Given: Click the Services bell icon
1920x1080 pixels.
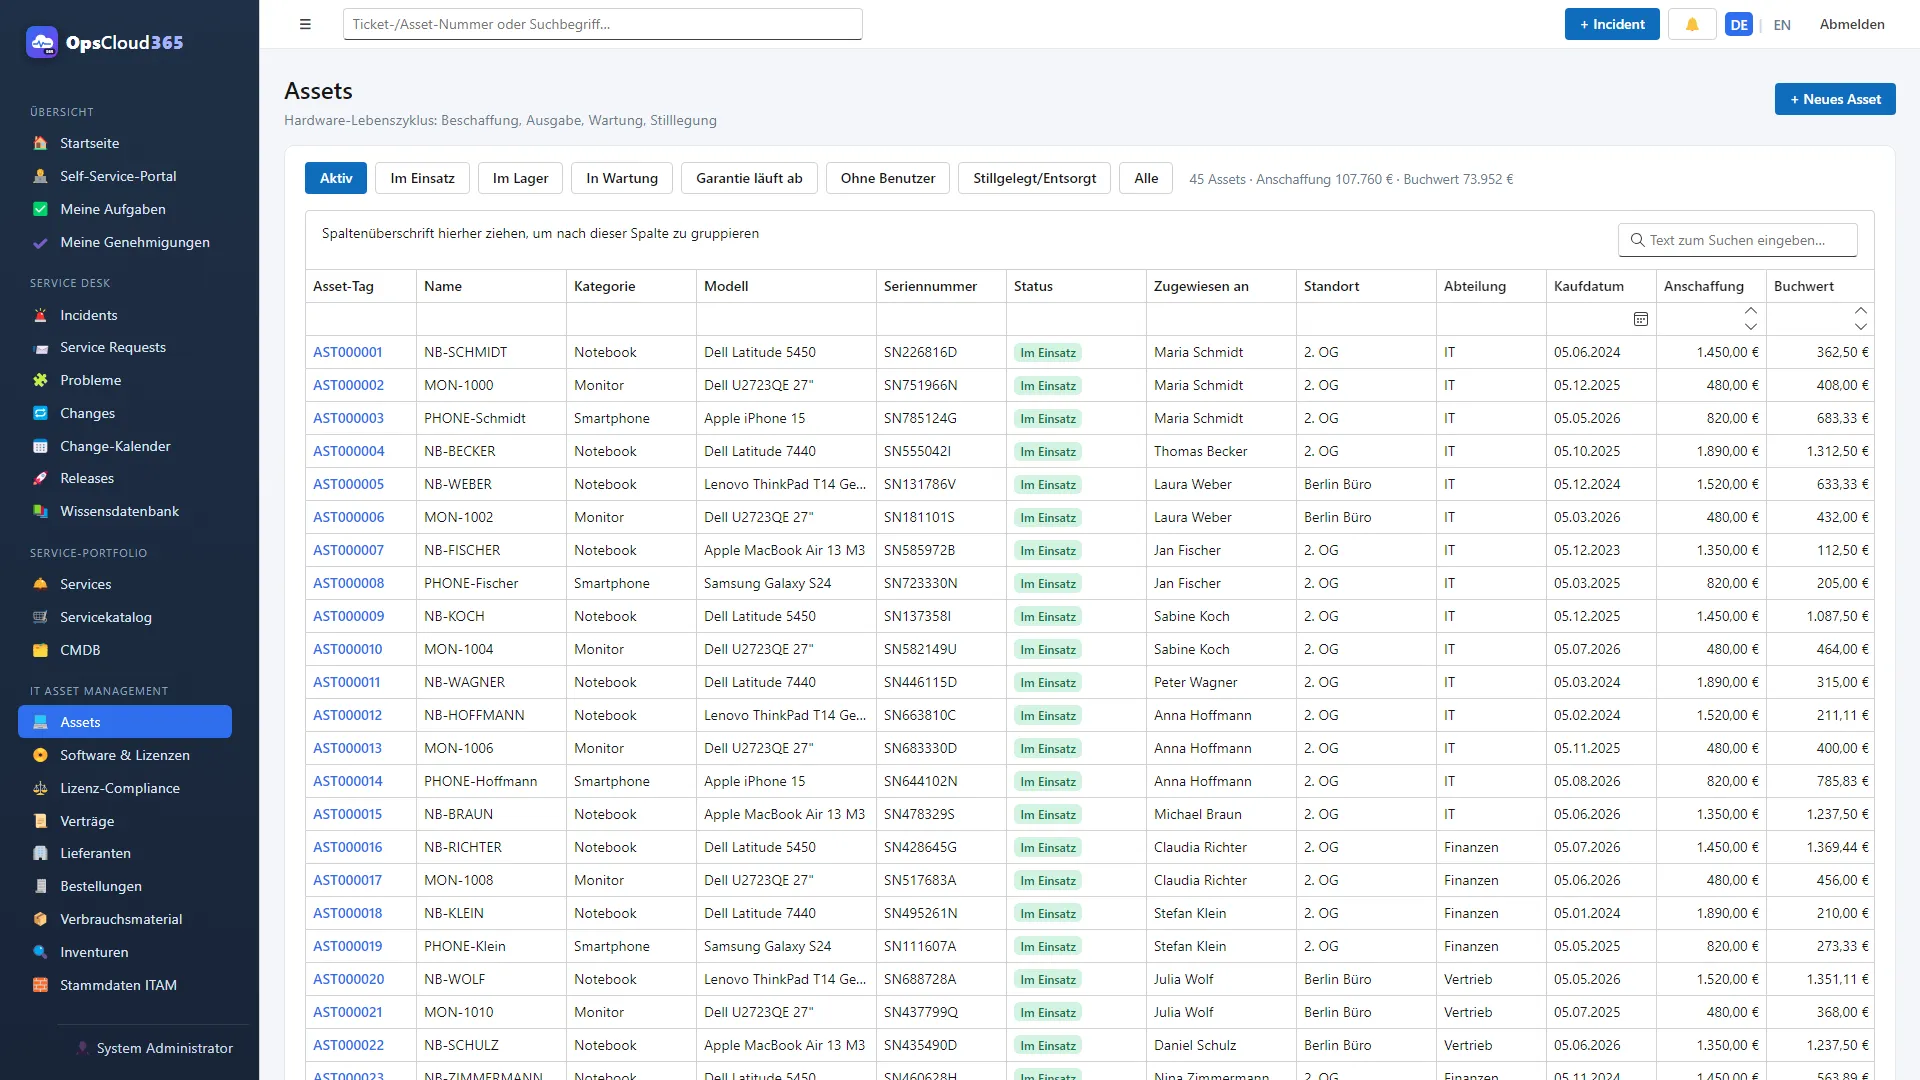Looking at the screenshot, I should click(40, 584).
